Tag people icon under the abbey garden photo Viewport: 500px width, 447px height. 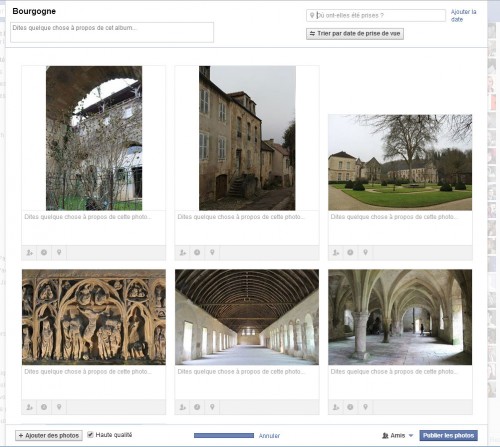pos(336,253)
